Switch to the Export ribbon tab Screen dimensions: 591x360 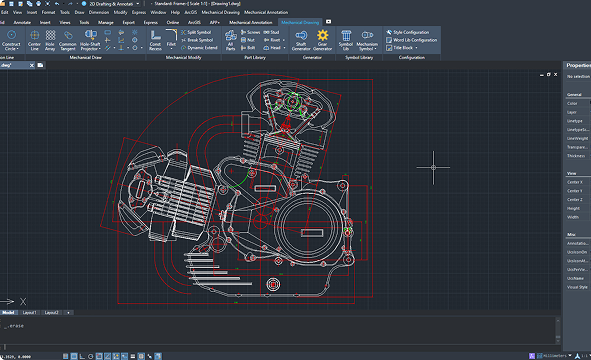tap(129, 22)
